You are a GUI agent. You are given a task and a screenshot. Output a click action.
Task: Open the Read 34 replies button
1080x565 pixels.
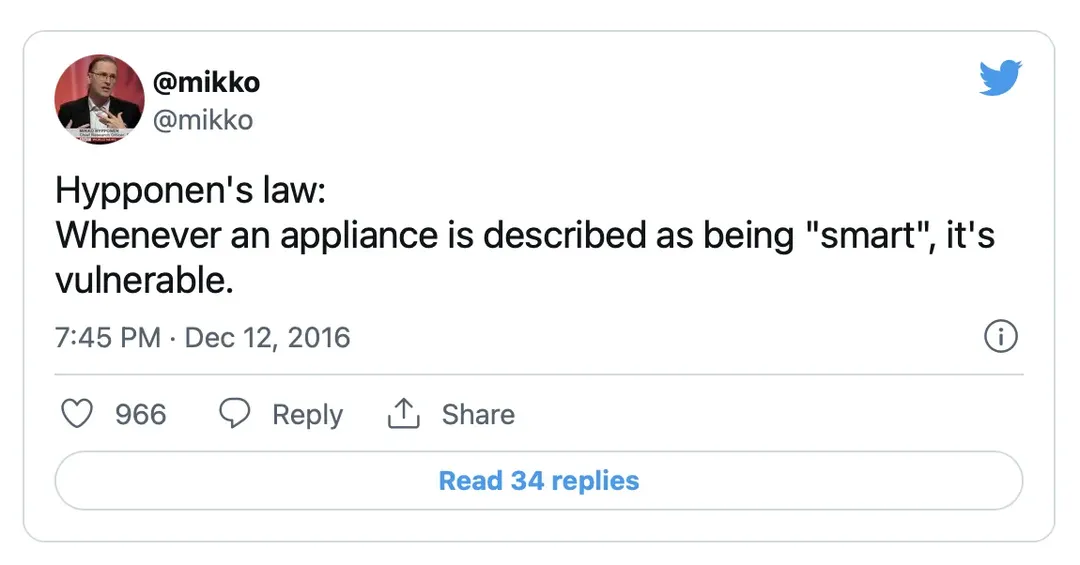(539, 481)
